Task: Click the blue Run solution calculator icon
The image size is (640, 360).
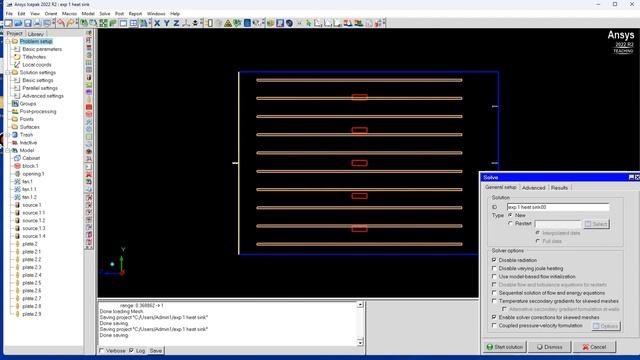Action: point(247,23)
